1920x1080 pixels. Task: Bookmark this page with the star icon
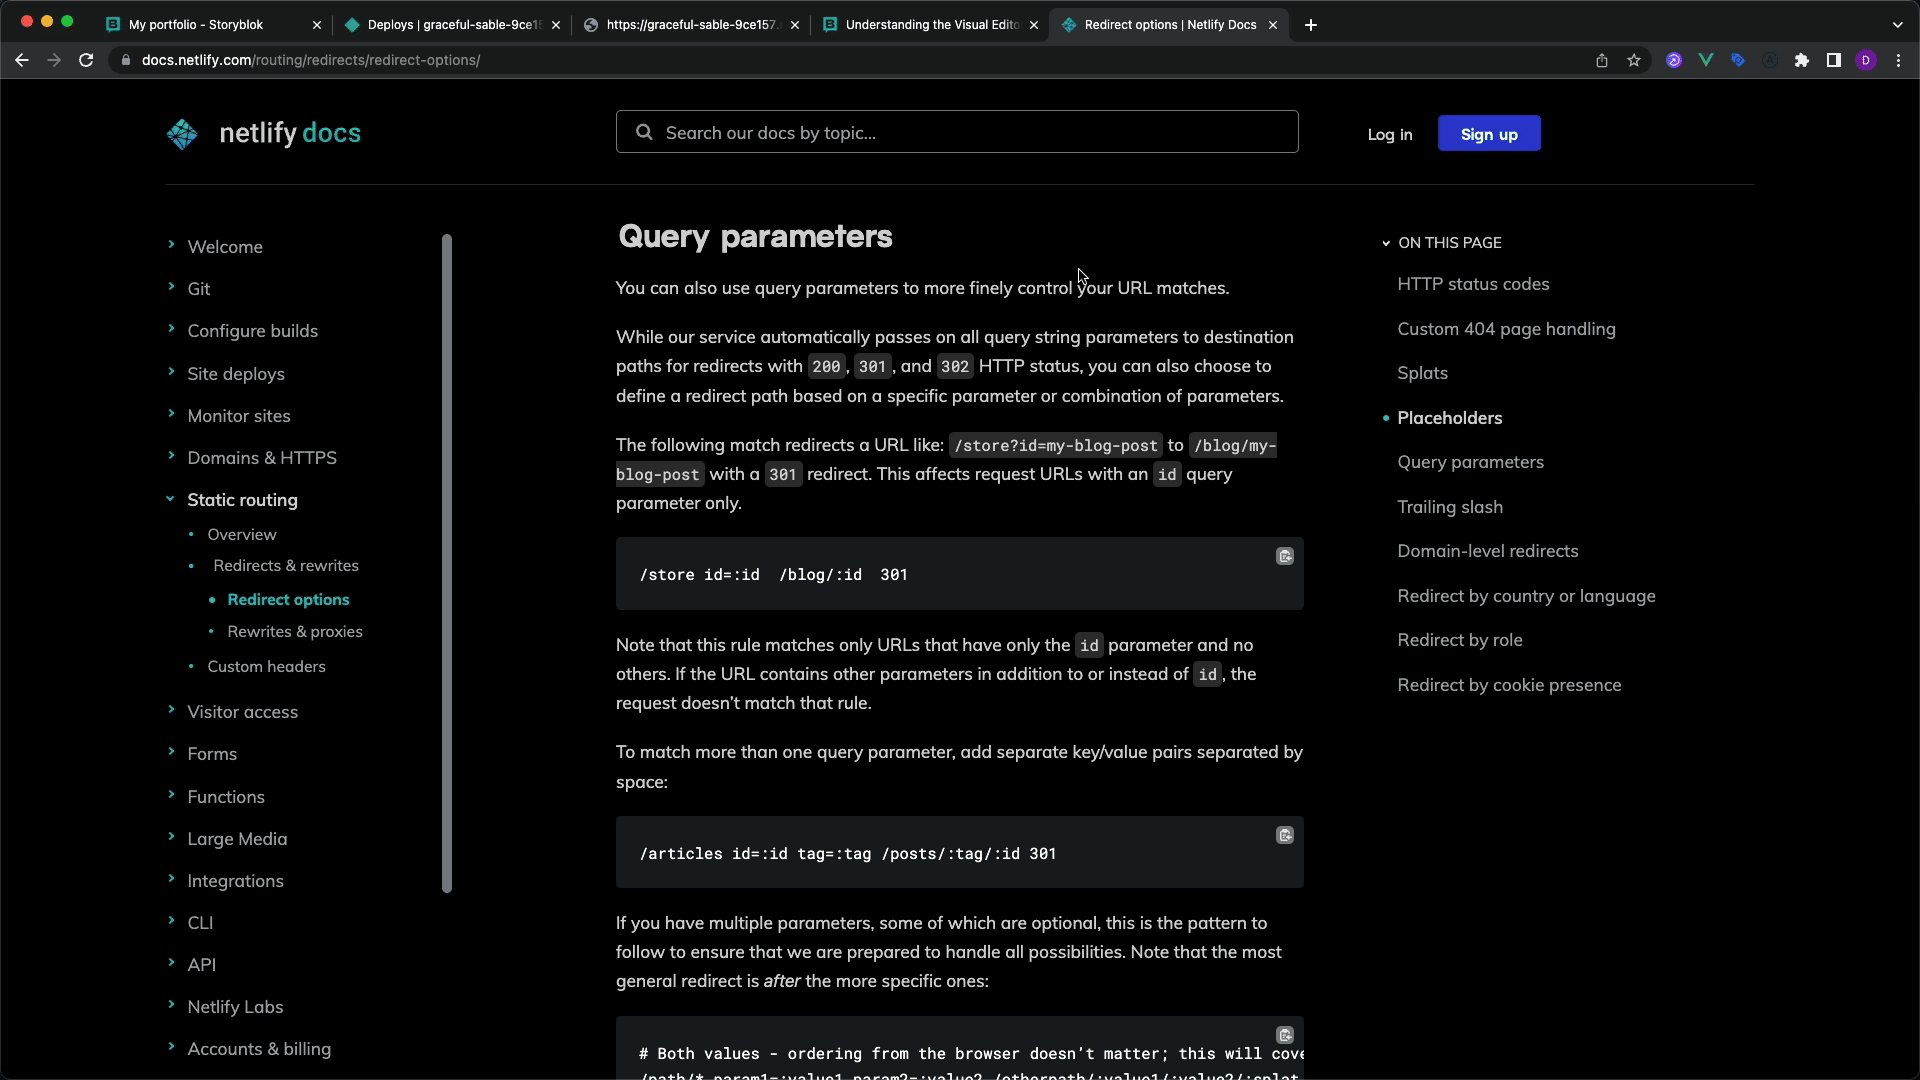point(1634,60)
